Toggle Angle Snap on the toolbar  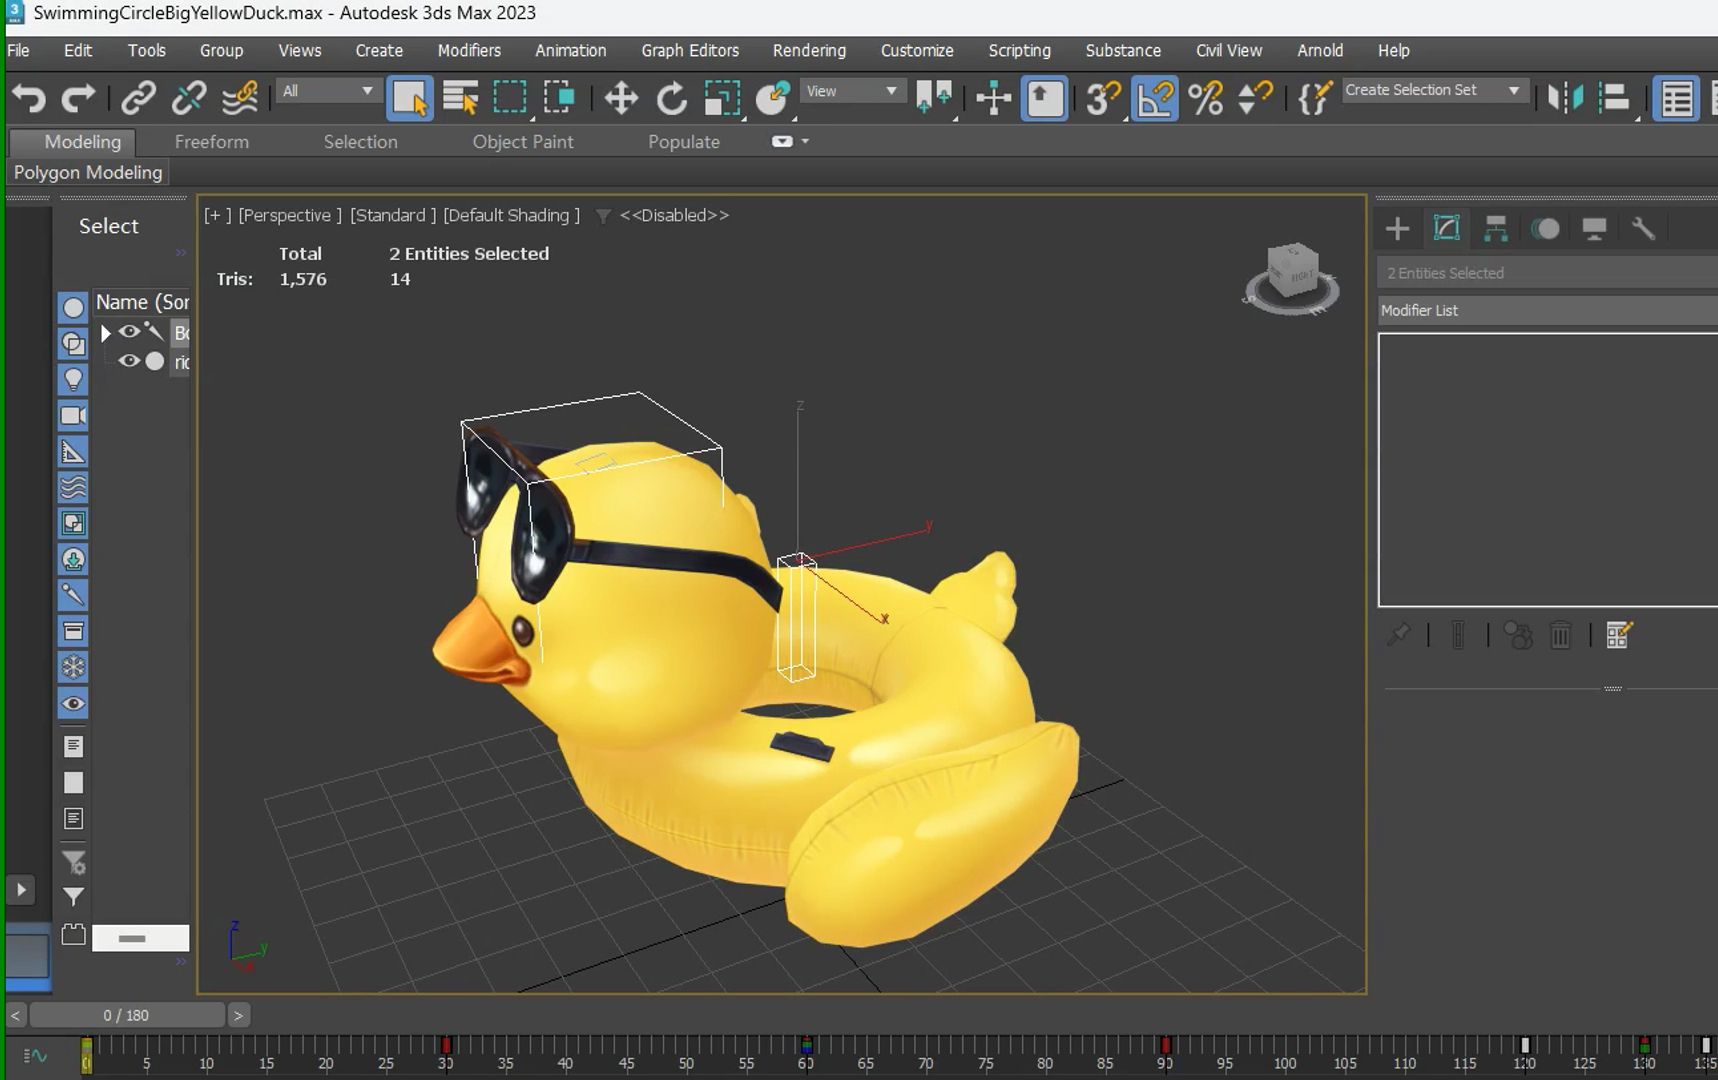(1154, 98)
